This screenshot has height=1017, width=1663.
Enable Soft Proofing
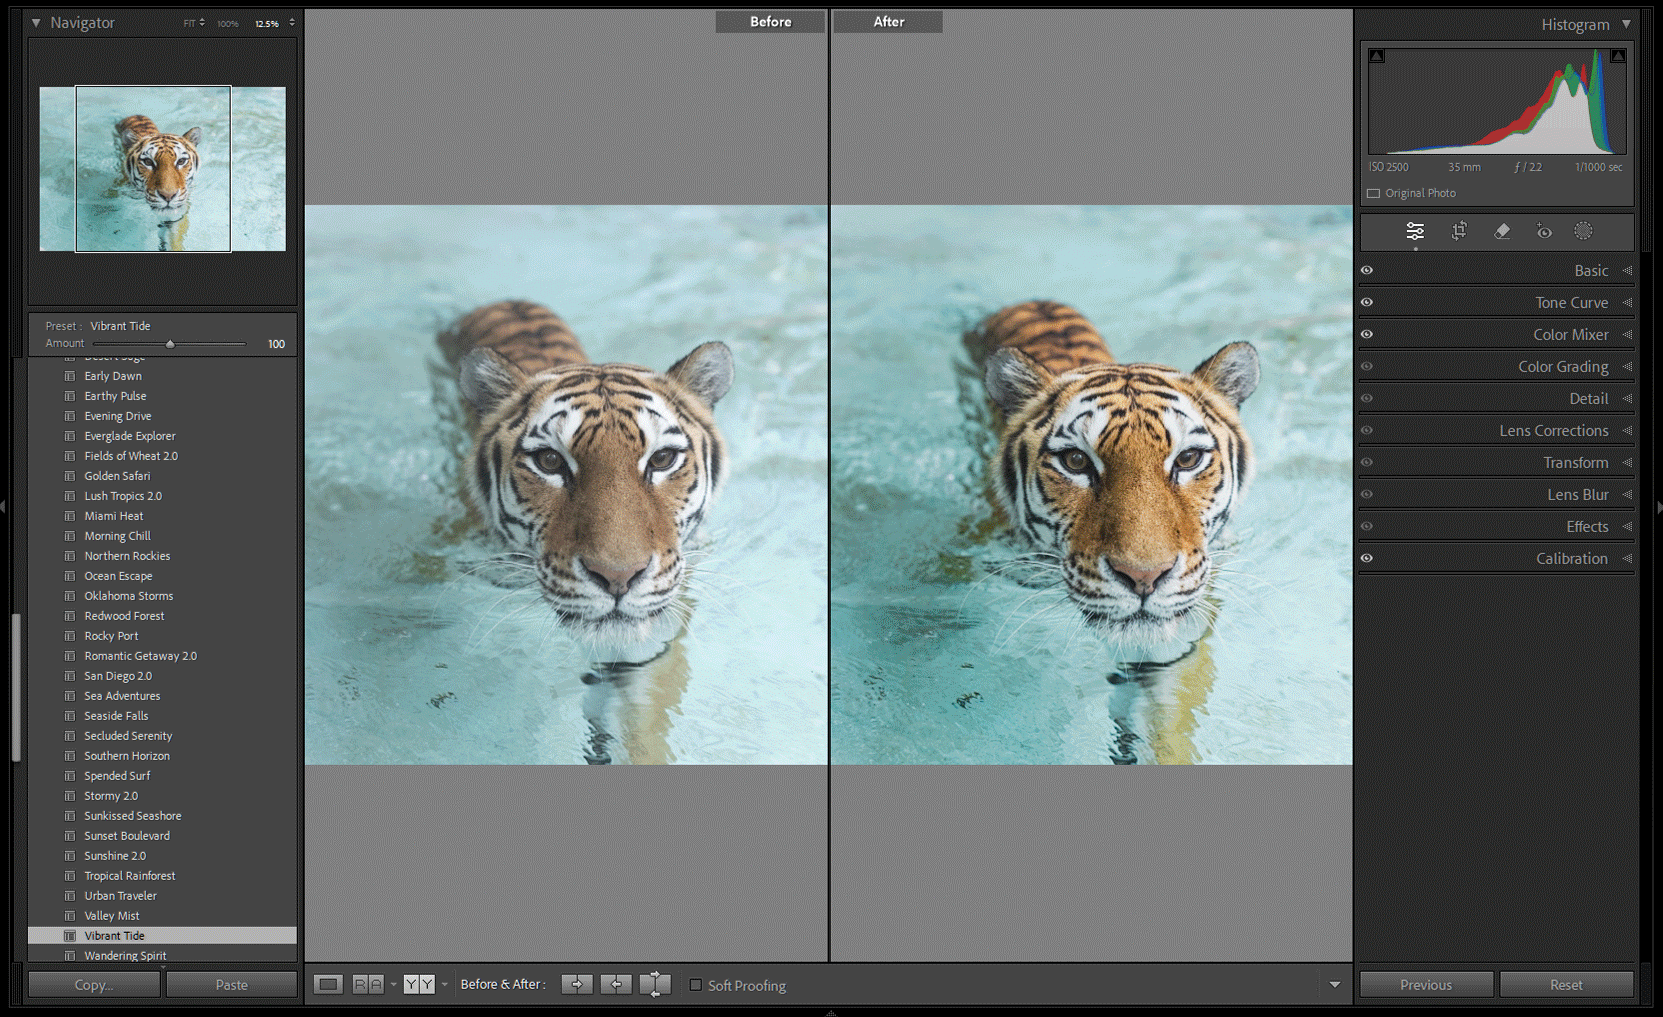pos(696,985)
